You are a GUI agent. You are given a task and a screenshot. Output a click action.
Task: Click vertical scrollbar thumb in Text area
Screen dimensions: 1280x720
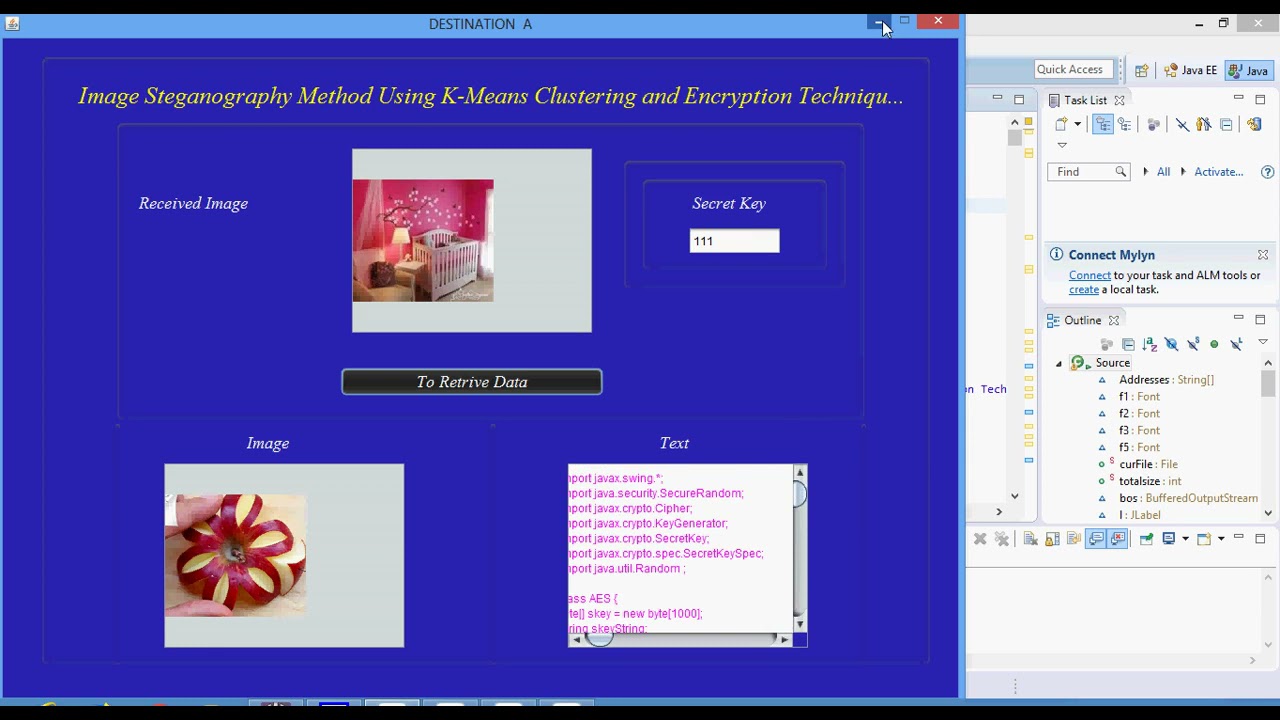coord(799,493)
